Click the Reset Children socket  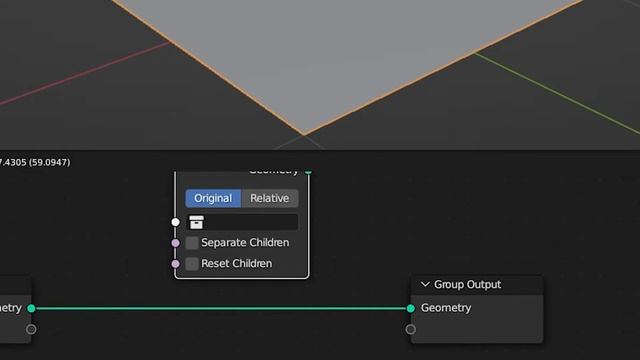[x=176, y=264]
